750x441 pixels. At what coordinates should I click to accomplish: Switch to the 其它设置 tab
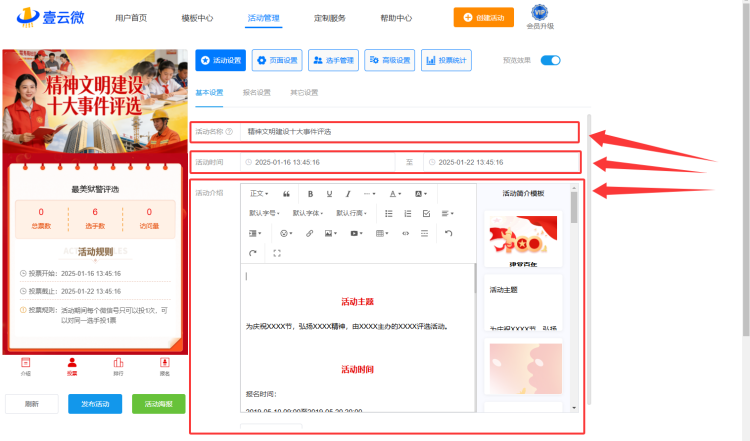[x=304, y=92]
